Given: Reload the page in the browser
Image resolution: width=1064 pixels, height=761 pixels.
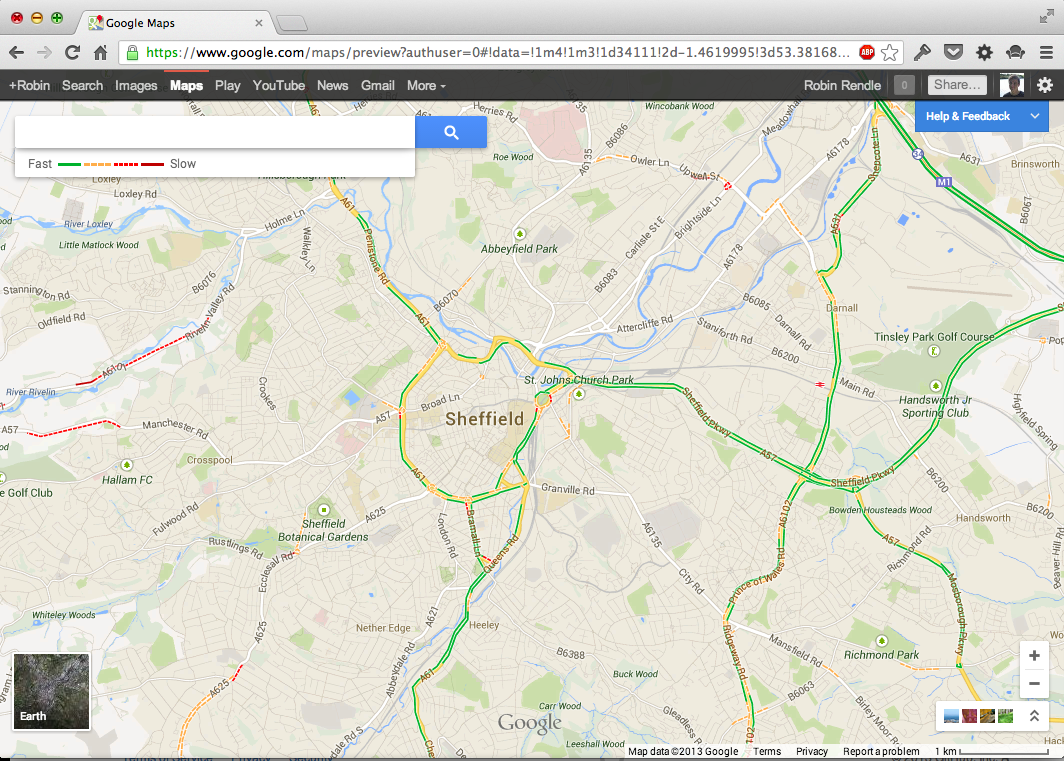Looking at the screenshot, I should coord(72,52).
